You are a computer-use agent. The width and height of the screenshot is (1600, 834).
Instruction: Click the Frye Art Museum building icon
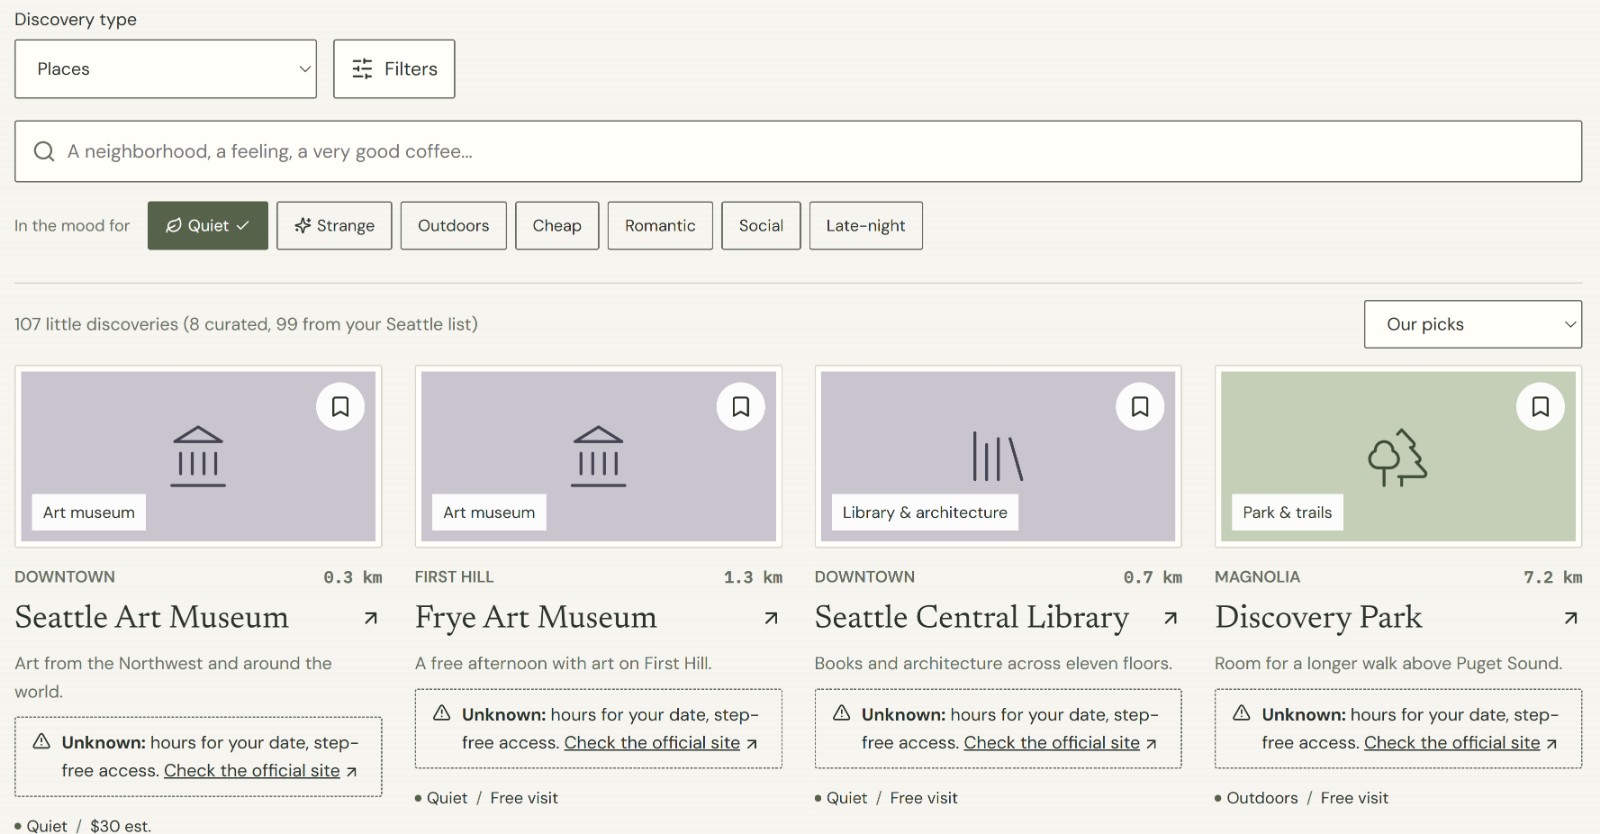(x=598, y=457)
